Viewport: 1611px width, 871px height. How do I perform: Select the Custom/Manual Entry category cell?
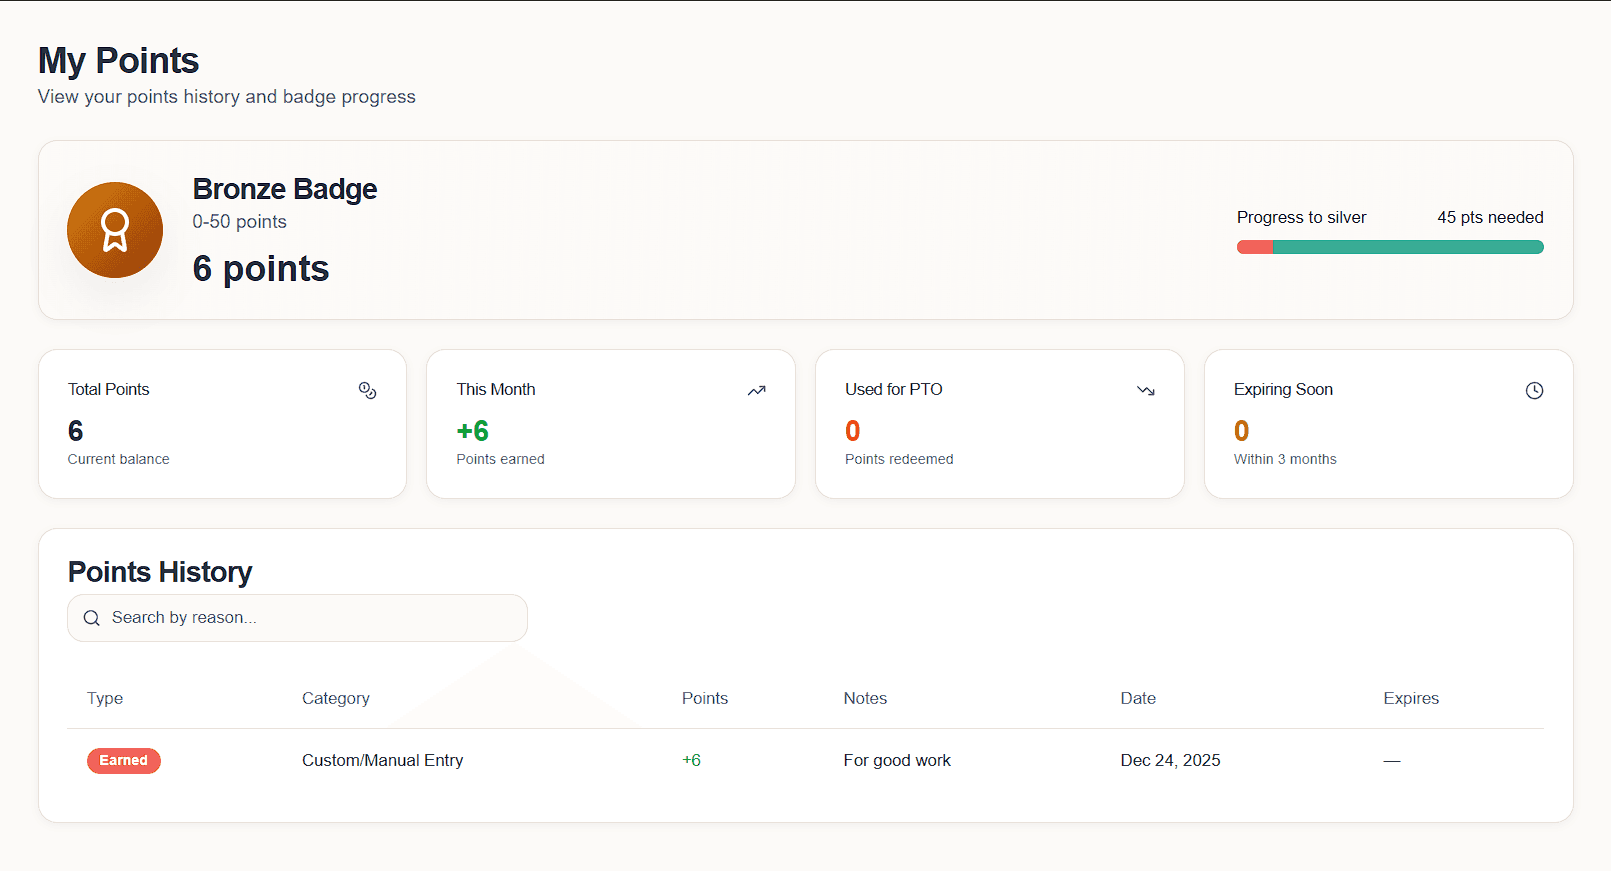382,761
